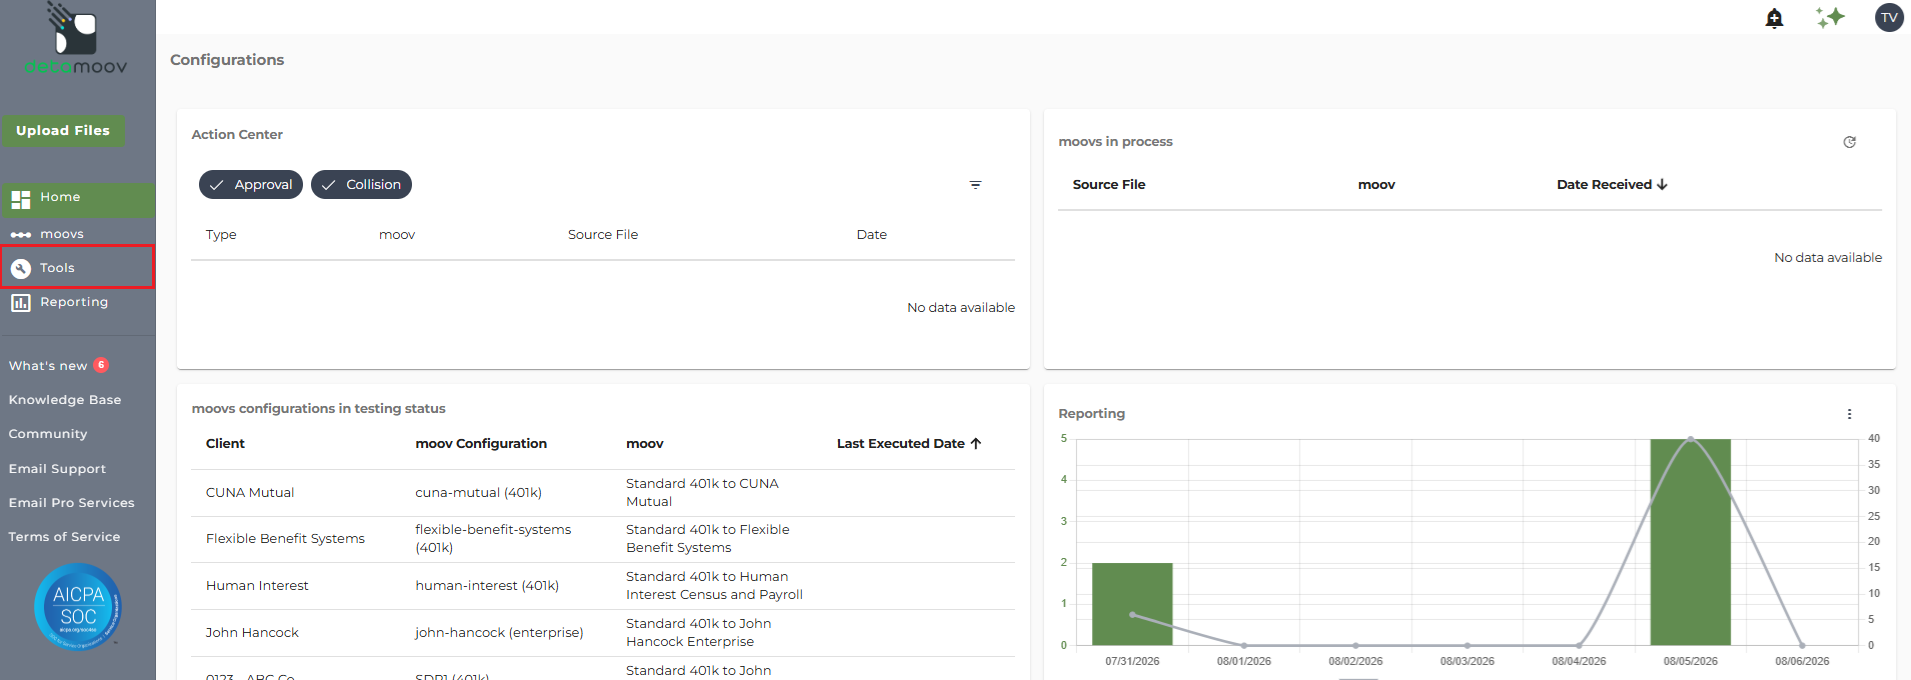Click the AI sparkle icon in header
Screen dimensions: 1911x680
pyautogui.click(x=1830, y=18)
